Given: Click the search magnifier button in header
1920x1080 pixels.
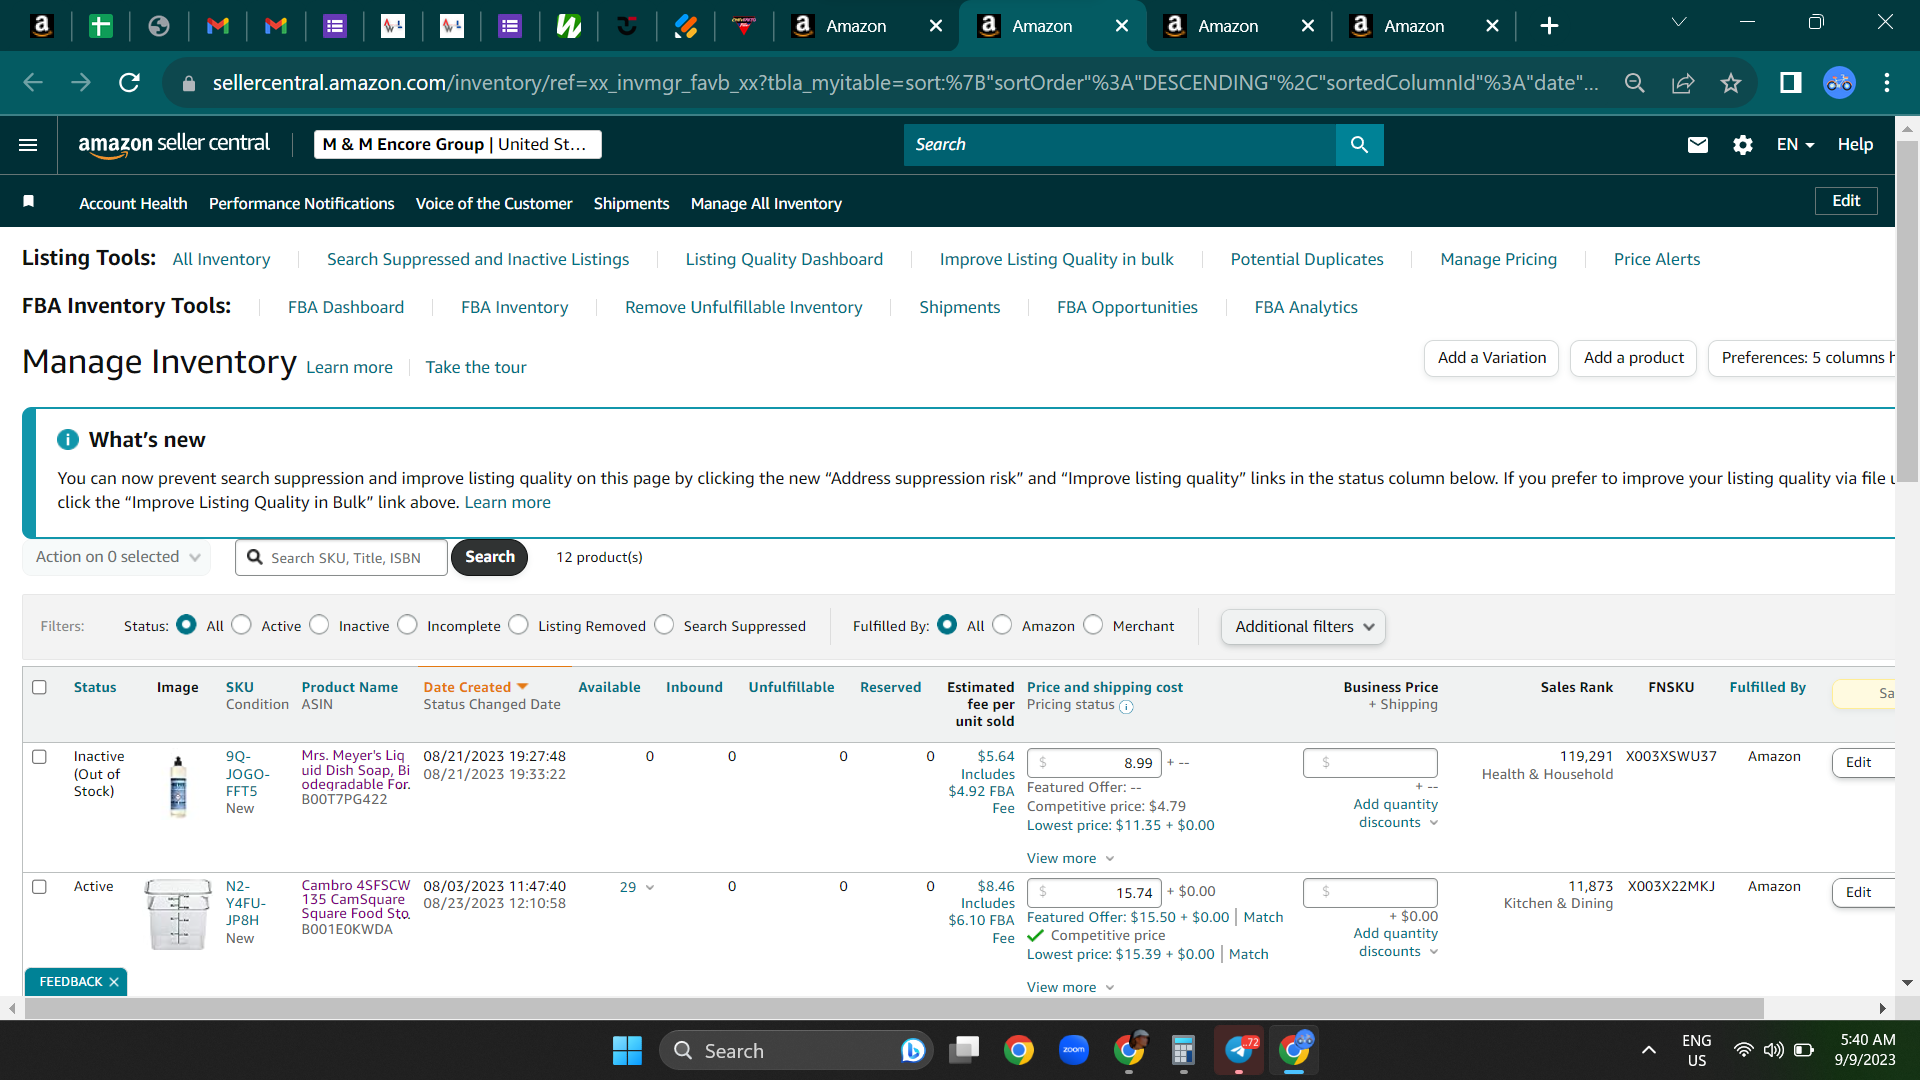Looking at the screenshot, I should click(x=1359, y=145).
